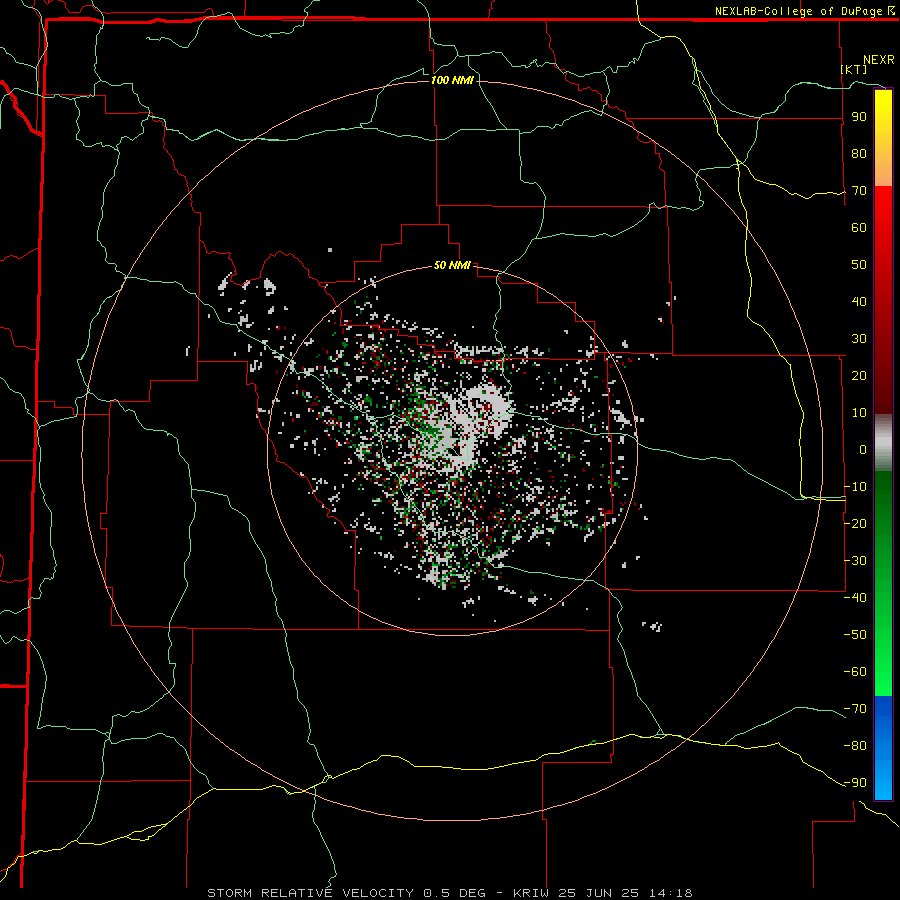Click the -70 scale value
The width and height of the screenshot is (900, 900).
tap(855, 708)
